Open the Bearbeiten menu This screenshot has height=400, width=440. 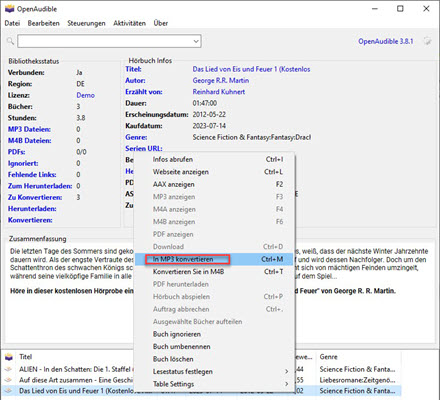pyautogui.click(x=44, y=23)
